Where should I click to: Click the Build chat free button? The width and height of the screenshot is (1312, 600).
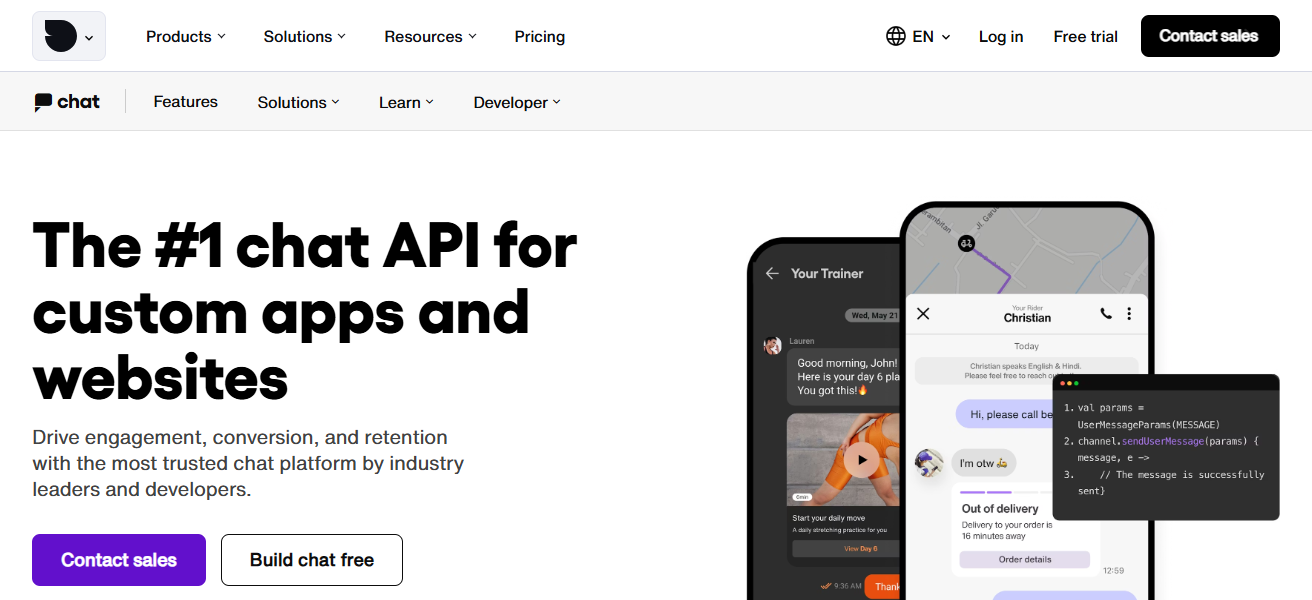pyautogui.click(x=312, y=560)
